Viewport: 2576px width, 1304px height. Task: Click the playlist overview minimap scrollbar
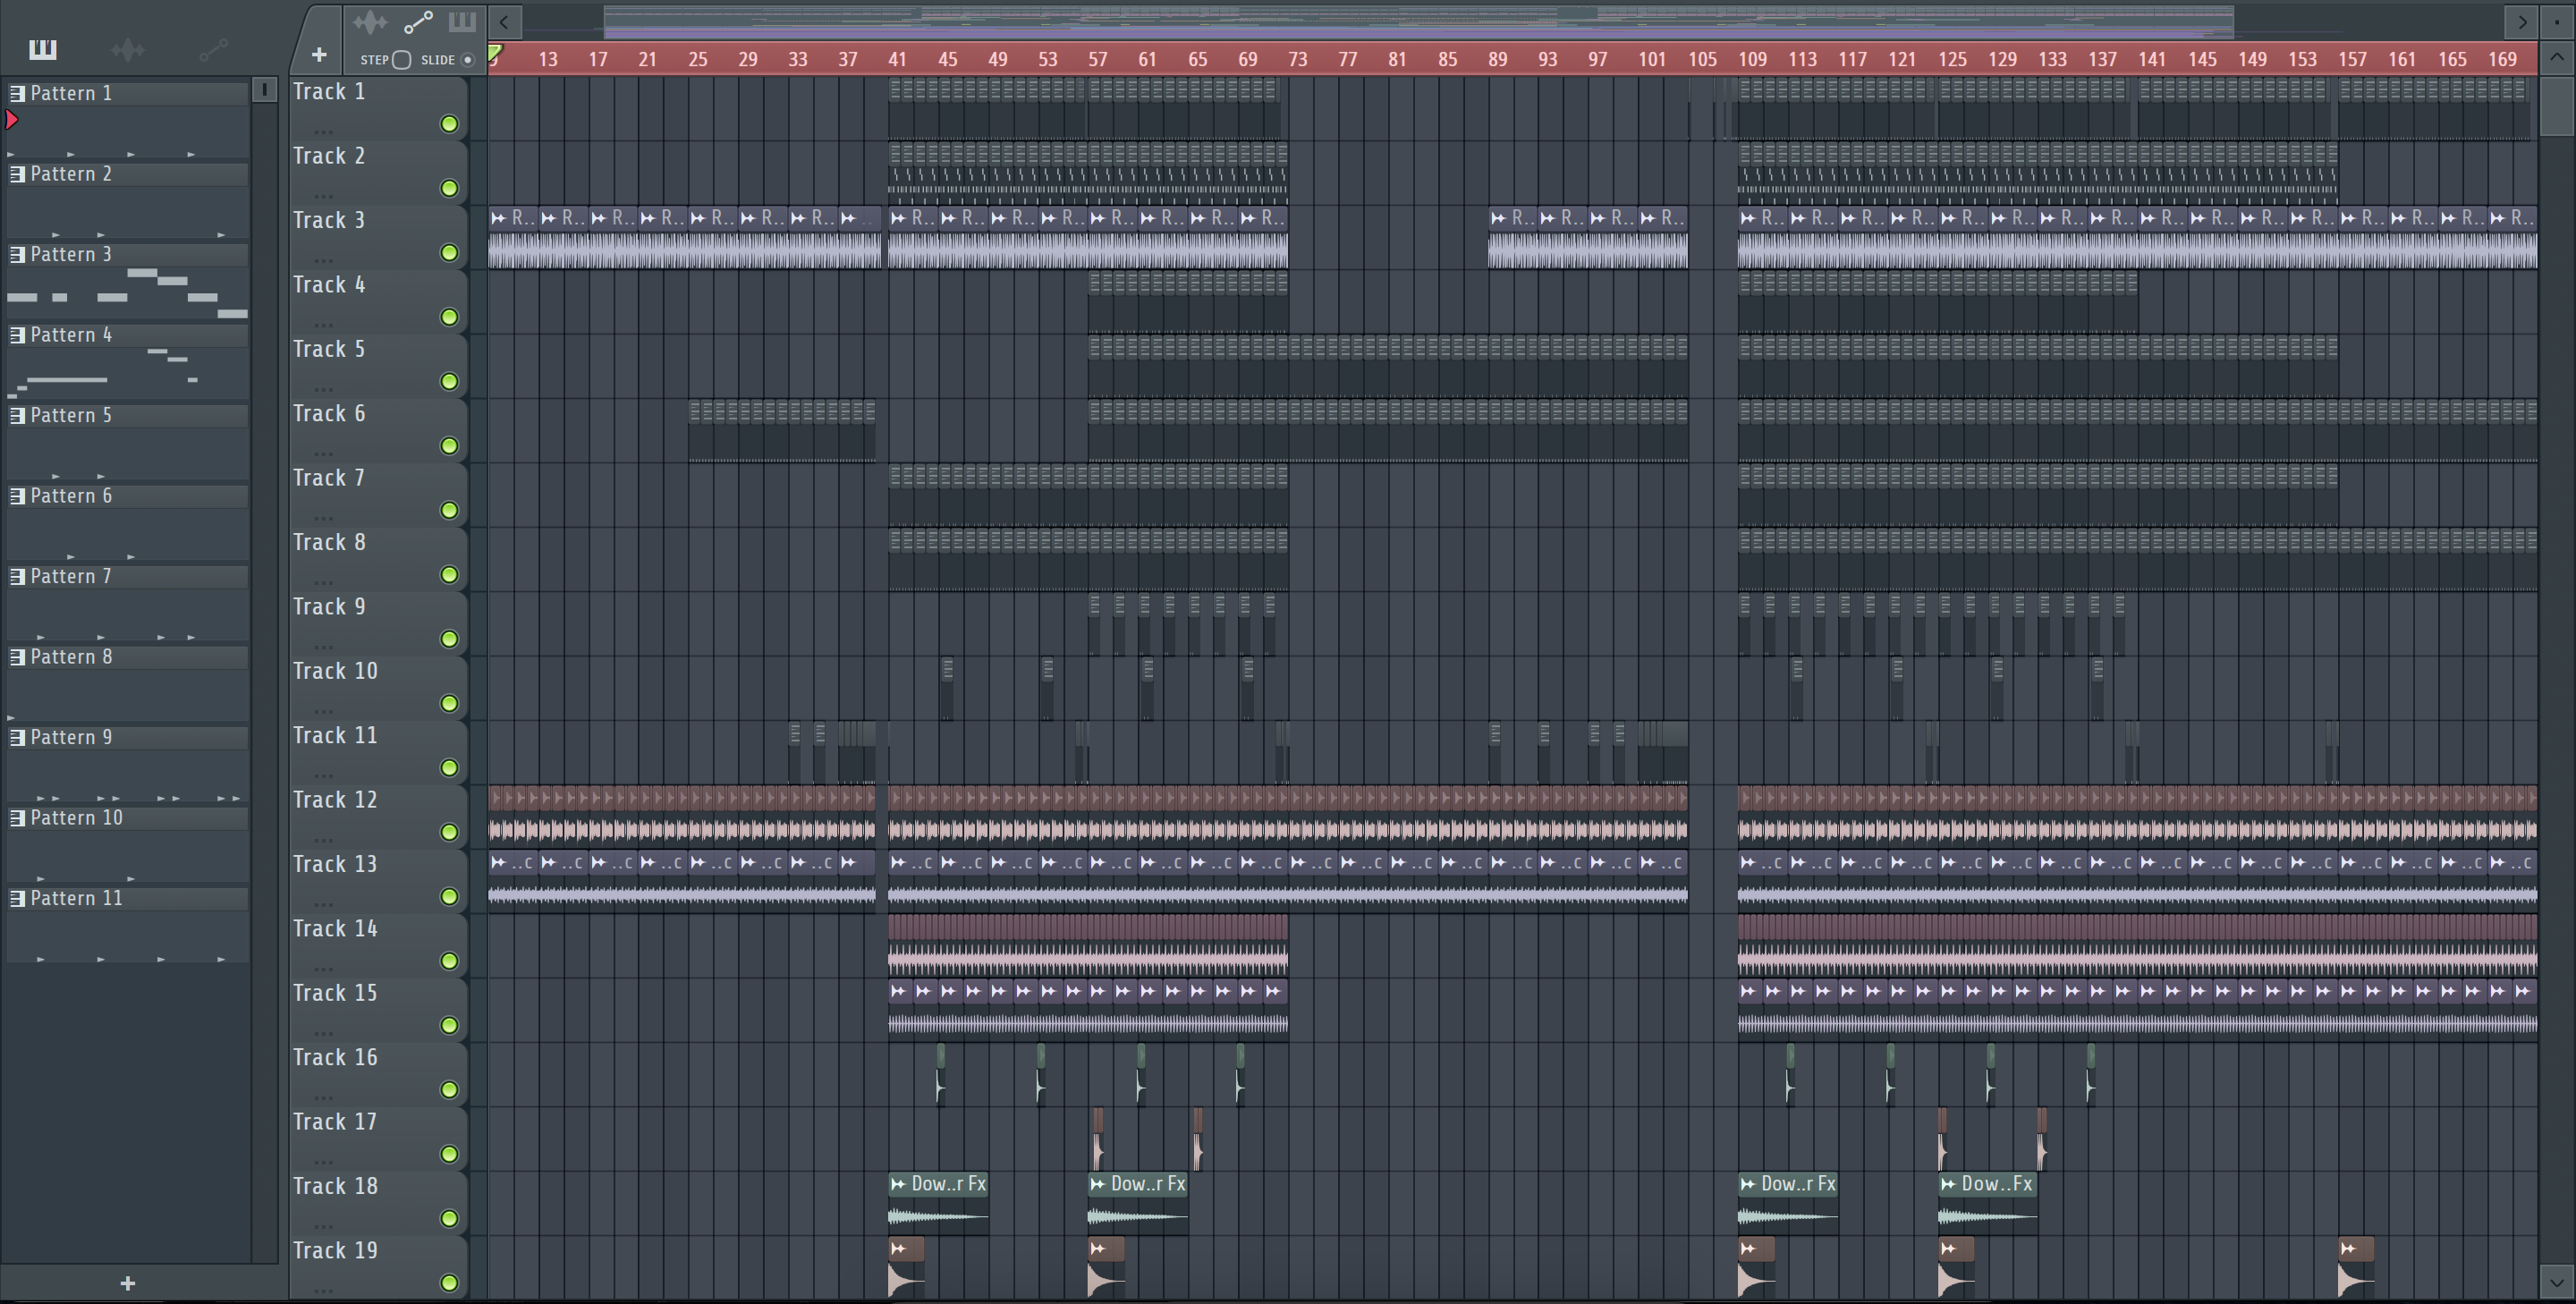tap(1419, 21)
